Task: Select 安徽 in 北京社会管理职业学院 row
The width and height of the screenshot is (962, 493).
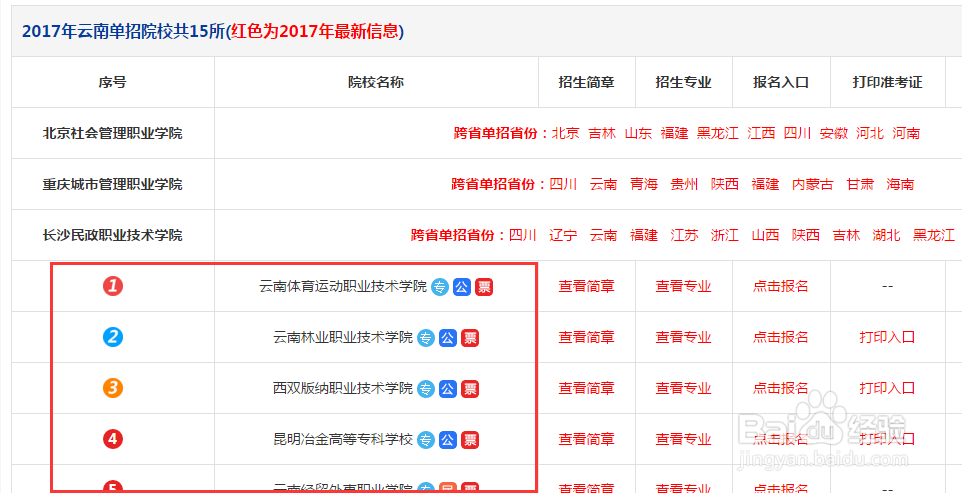Action: click(834, 133)
